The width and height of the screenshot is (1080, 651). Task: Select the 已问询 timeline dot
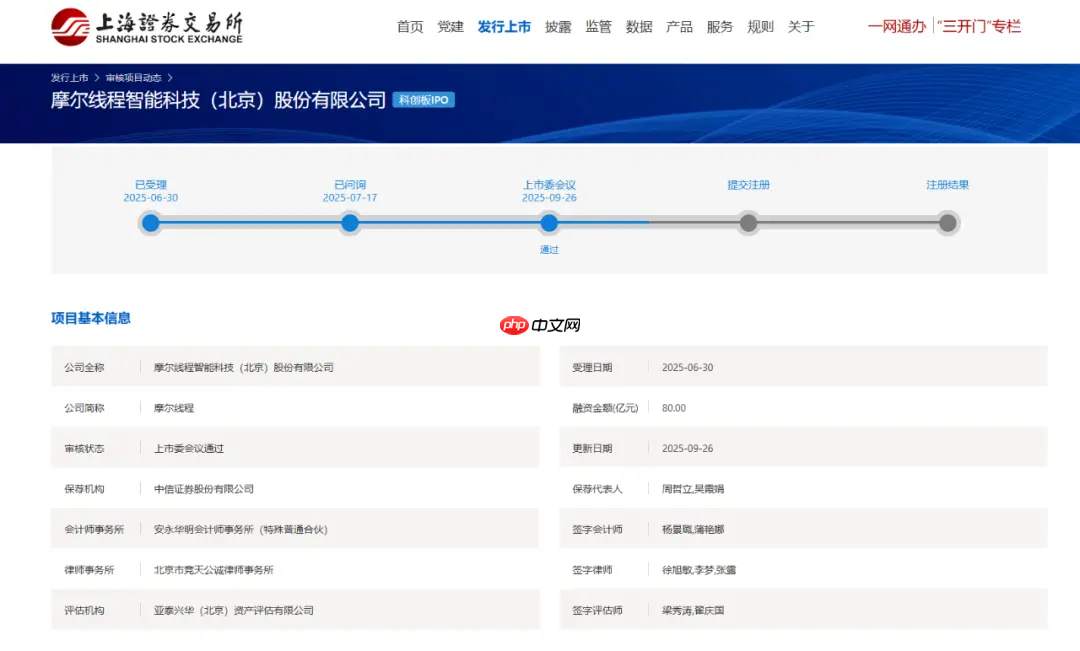point(350,223)
